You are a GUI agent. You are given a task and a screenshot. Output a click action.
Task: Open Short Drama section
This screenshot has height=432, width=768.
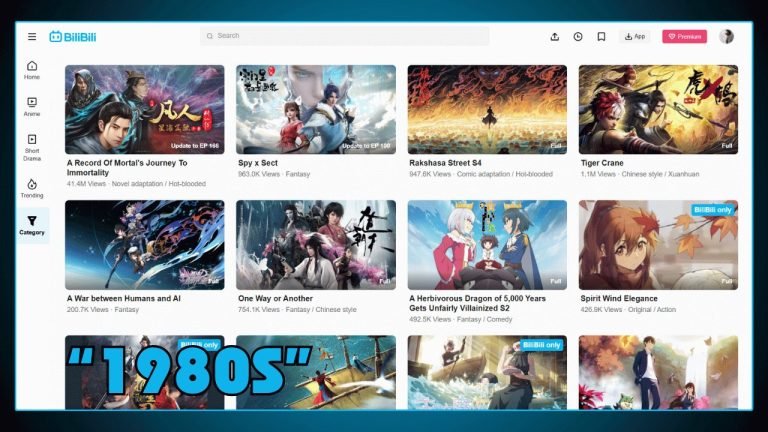[x=32, y=145]
